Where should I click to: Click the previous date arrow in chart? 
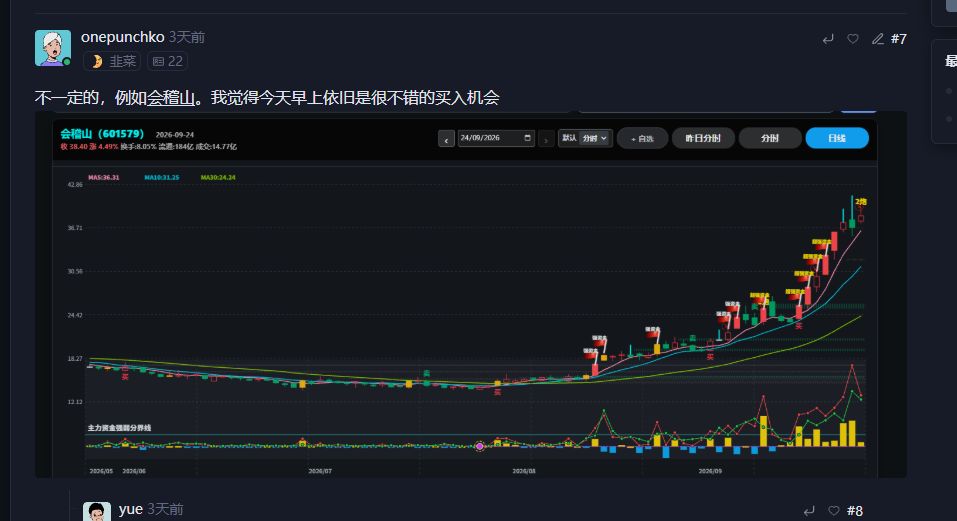[446, 139]
